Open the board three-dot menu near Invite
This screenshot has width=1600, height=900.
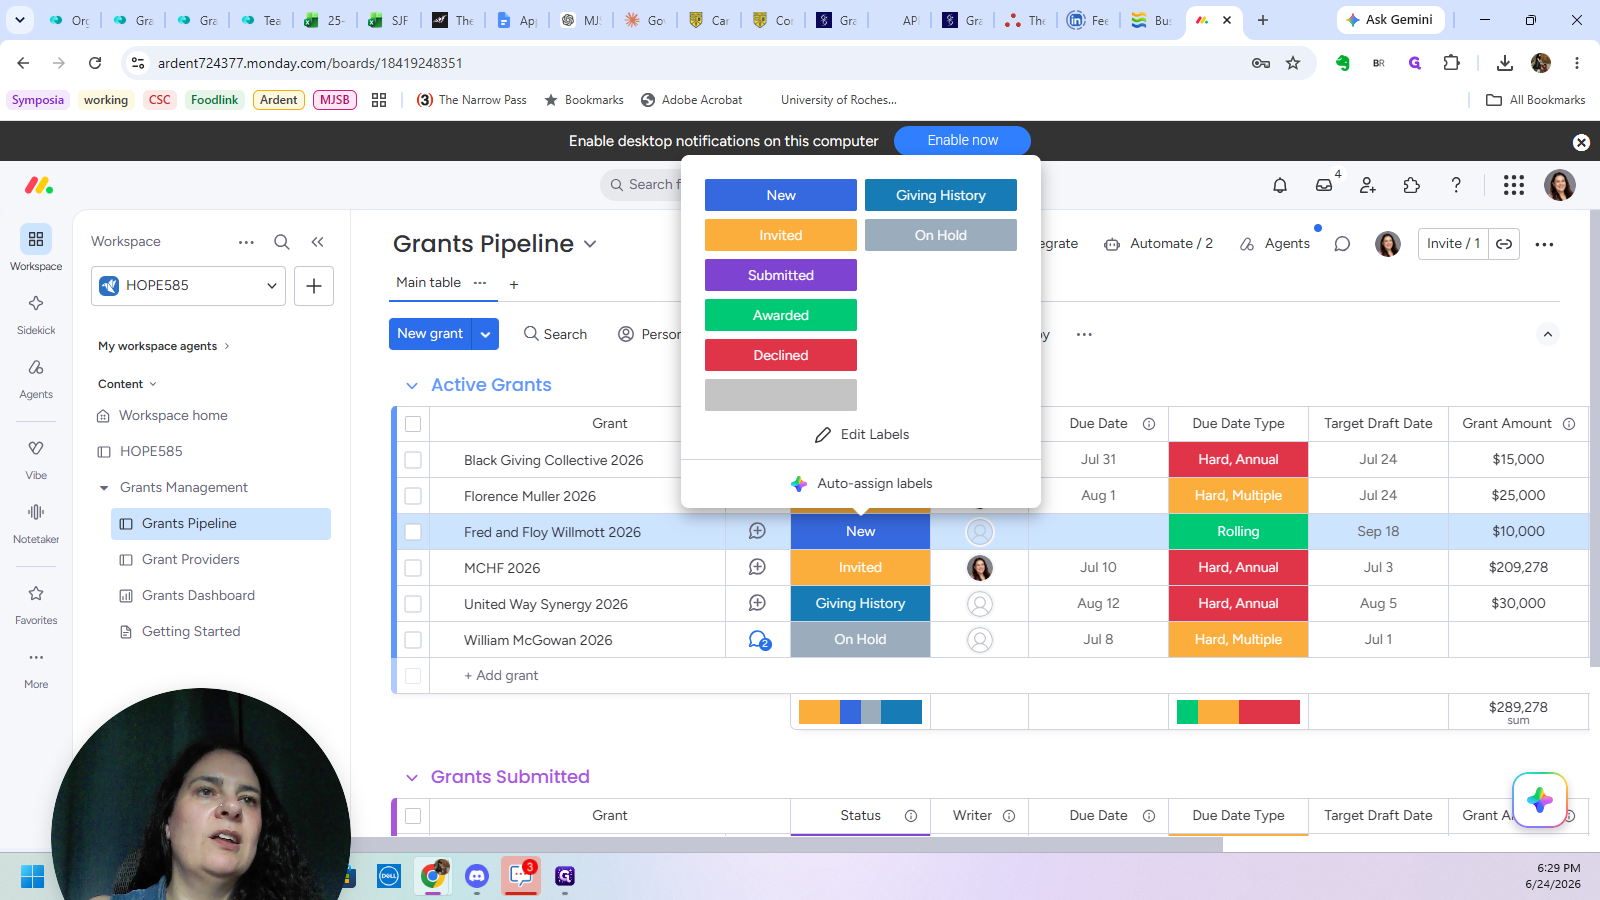(x=1544, y=244)
